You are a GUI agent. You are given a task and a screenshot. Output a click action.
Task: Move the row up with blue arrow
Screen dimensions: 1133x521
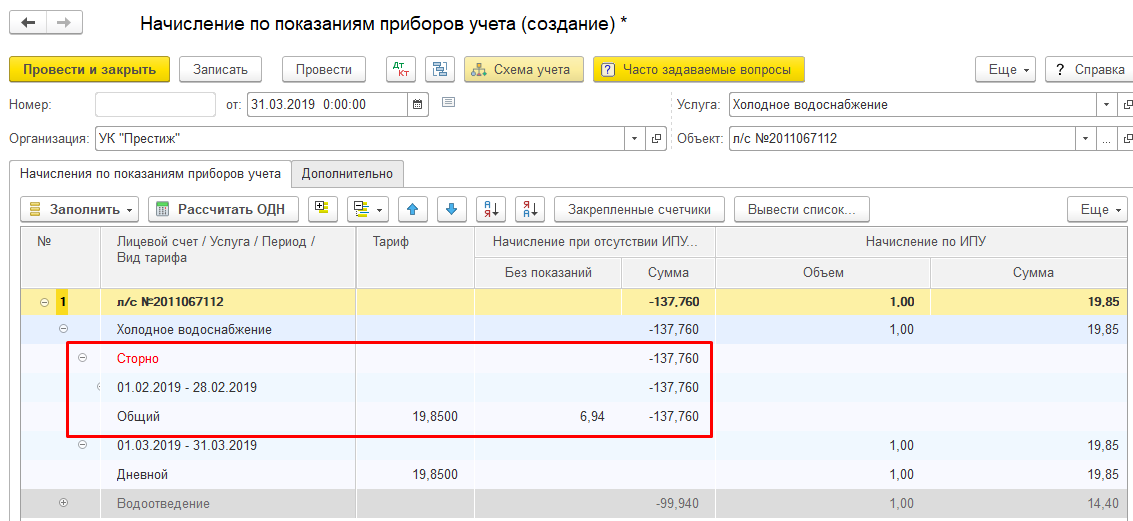pyautogui.click(x=412, y=209)
